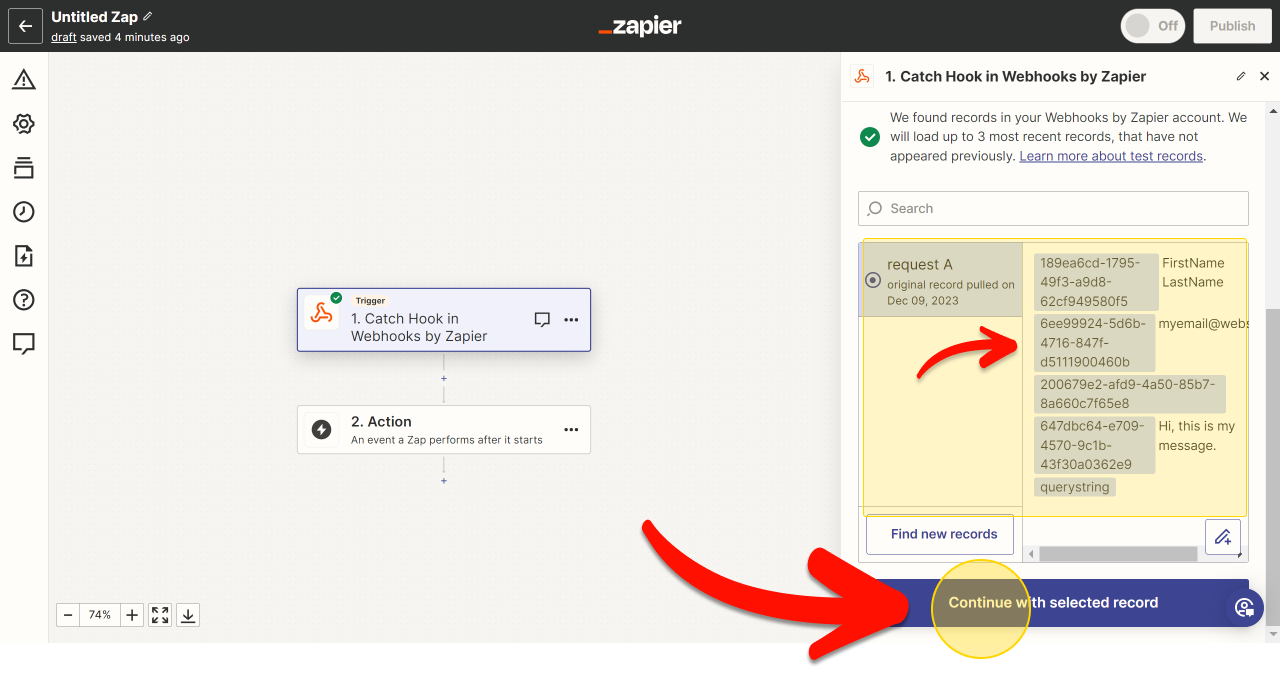1280x695 pixels.
Task: Click Find new records button
Action: pyautogui.click(x=939, y=534)
